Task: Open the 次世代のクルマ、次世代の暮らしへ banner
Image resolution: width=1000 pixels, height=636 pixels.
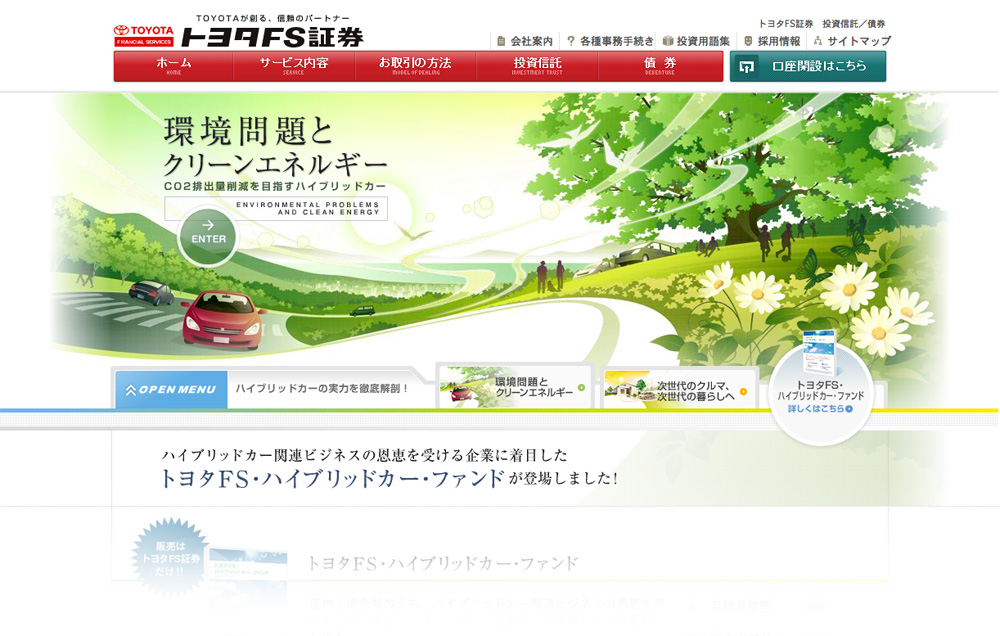Action: (x=679, y=389)
